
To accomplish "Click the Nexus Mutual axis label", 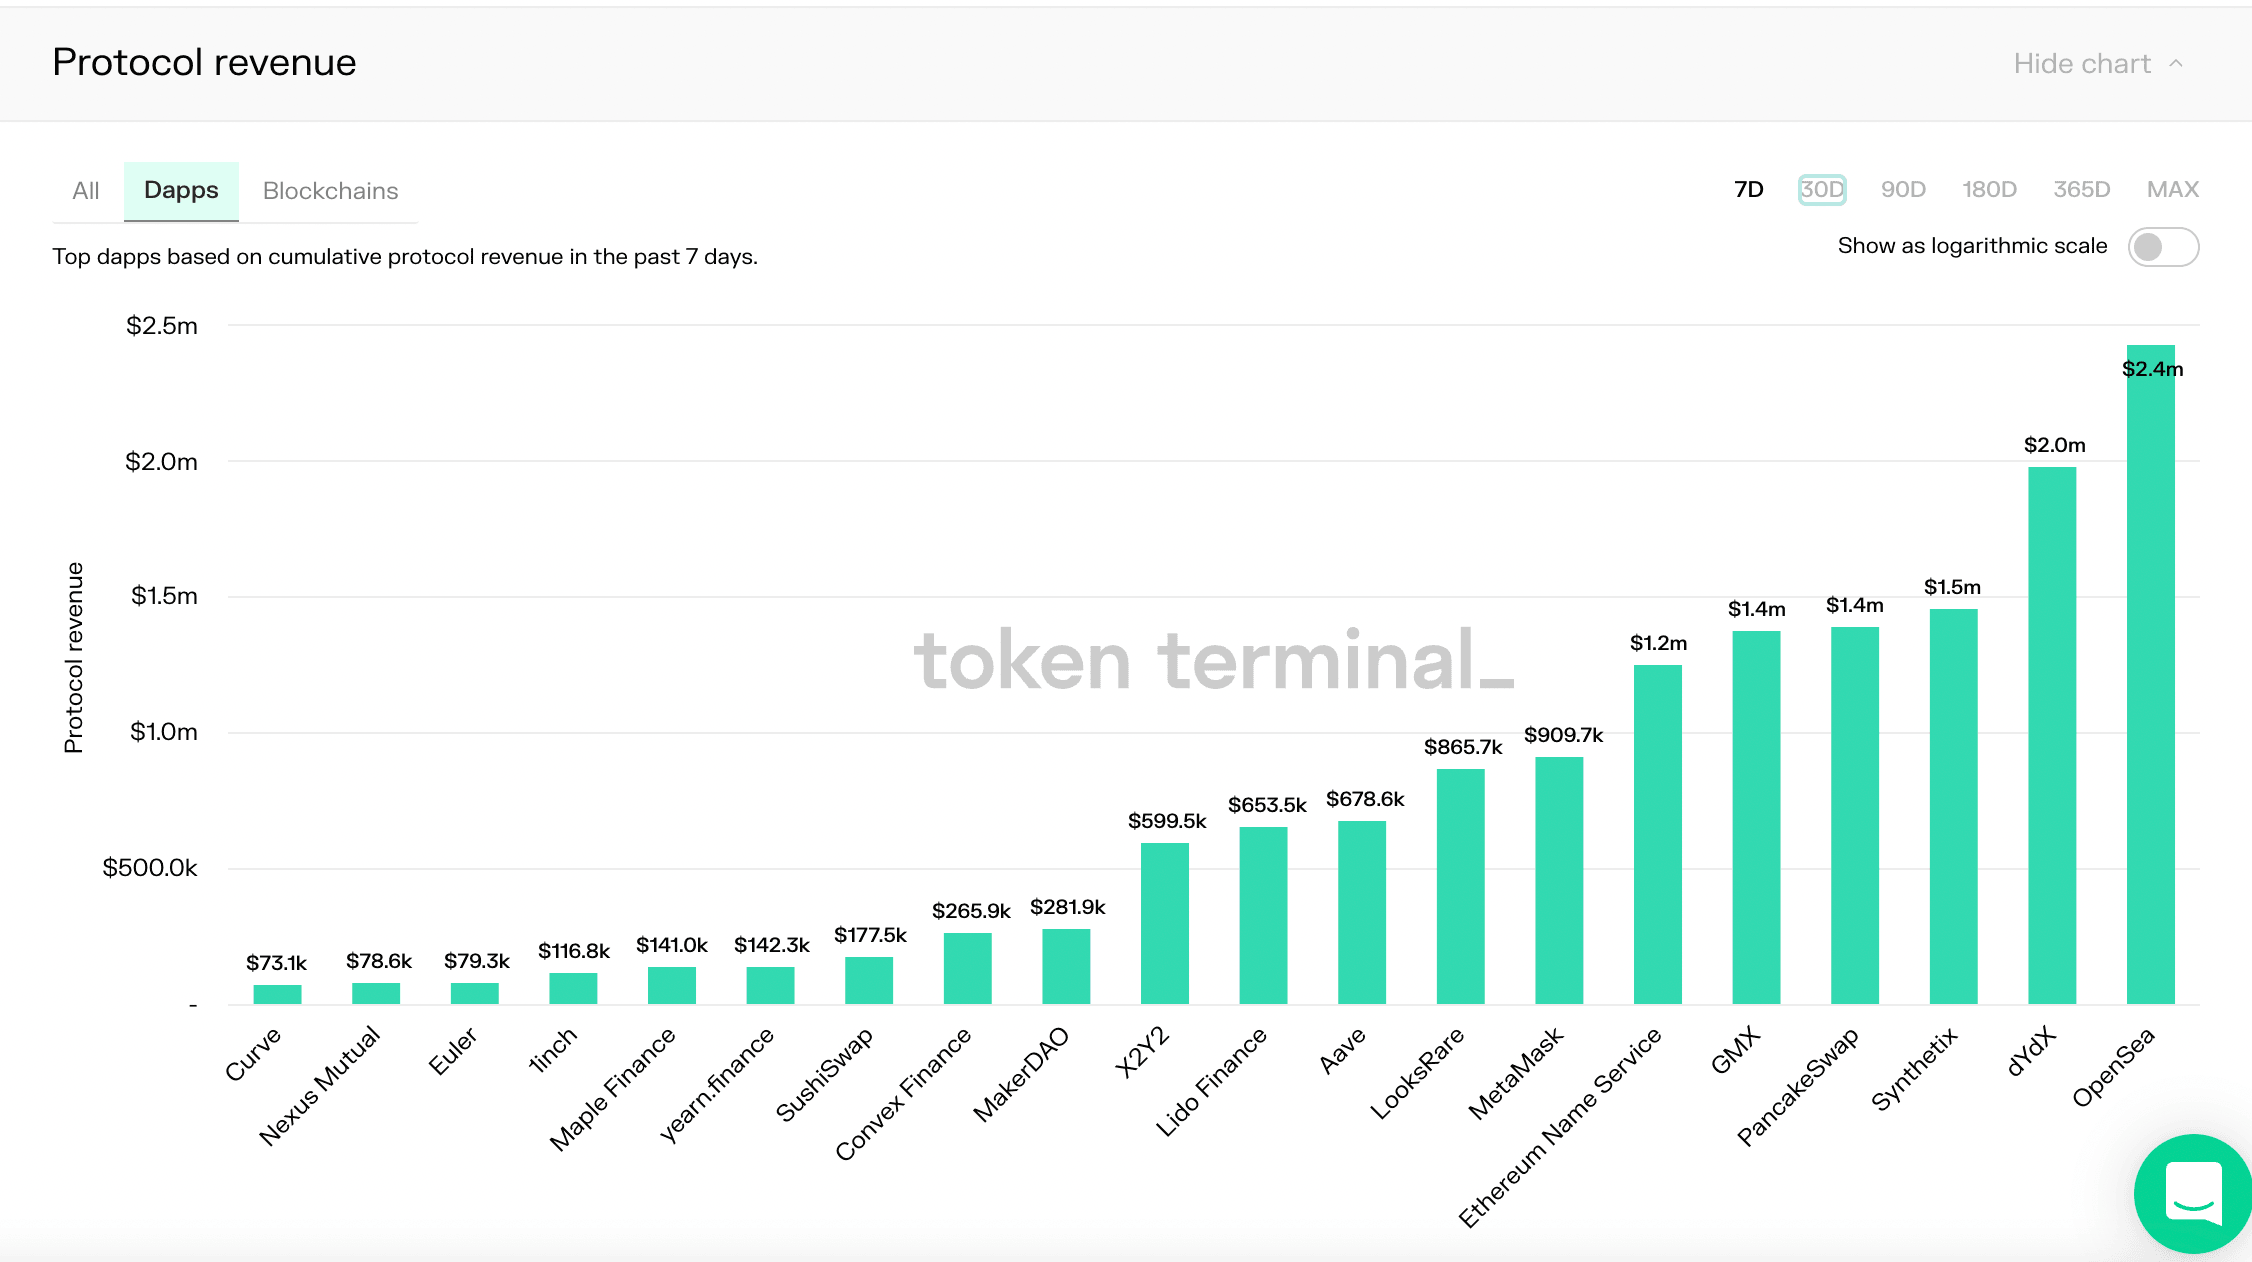I will point(319,1085).
